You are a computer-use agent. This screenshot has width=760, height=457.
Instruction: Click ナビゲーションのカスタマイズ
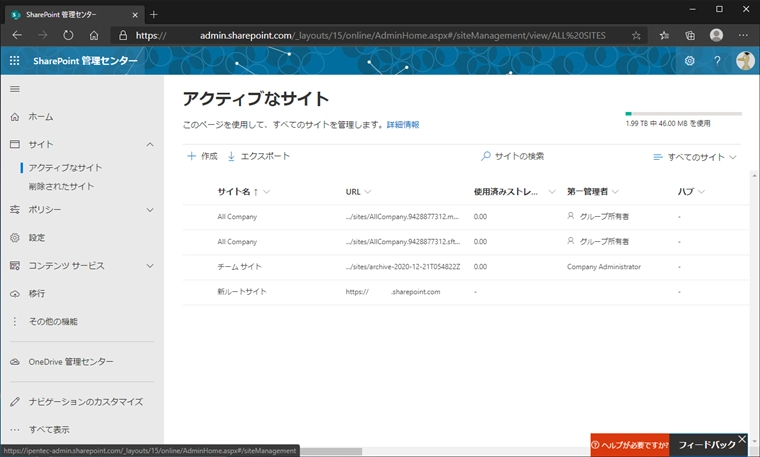tap(85, 402)
